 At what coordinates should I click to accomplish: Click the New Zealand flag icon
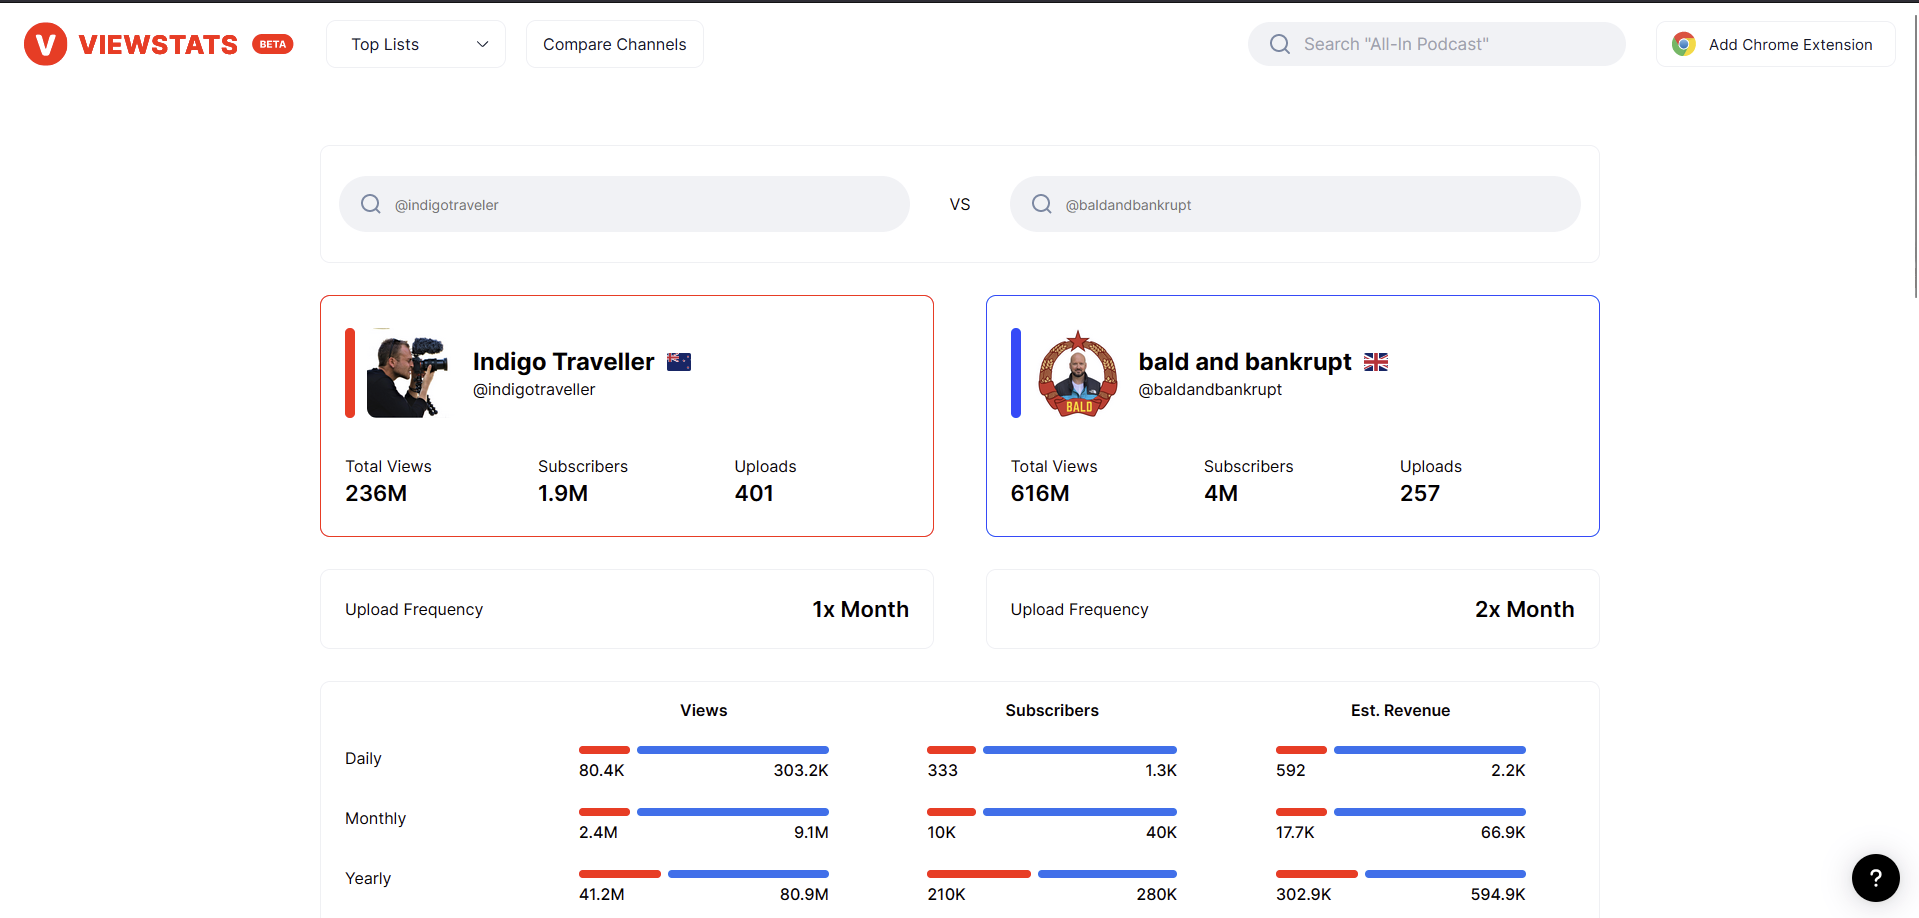pyautogui.click(x=679, y=362)
